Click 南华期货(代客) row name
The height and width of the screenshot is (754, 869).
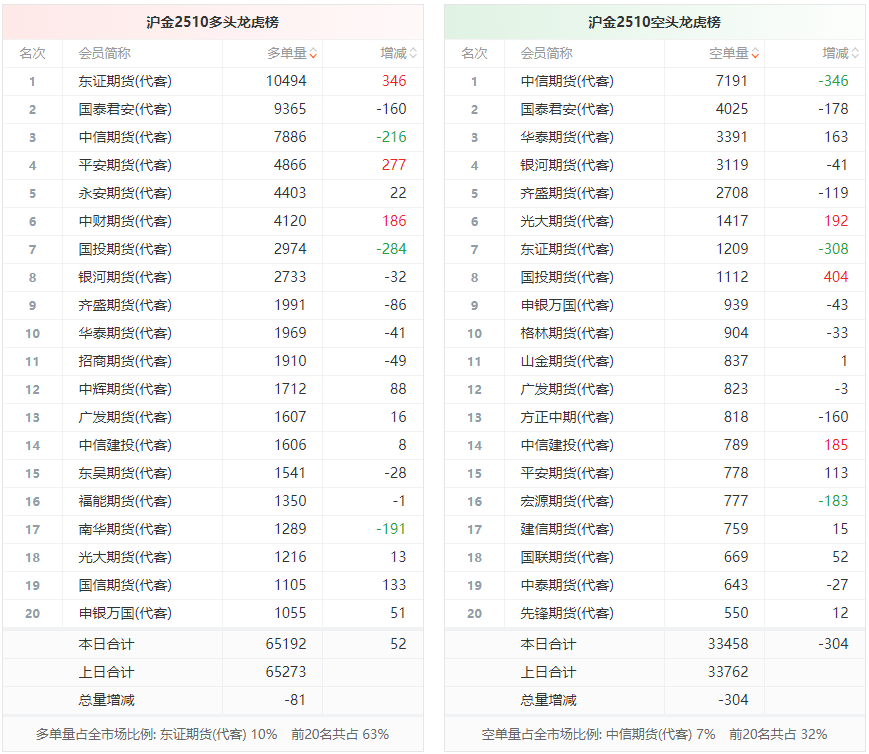pos(125,529)
